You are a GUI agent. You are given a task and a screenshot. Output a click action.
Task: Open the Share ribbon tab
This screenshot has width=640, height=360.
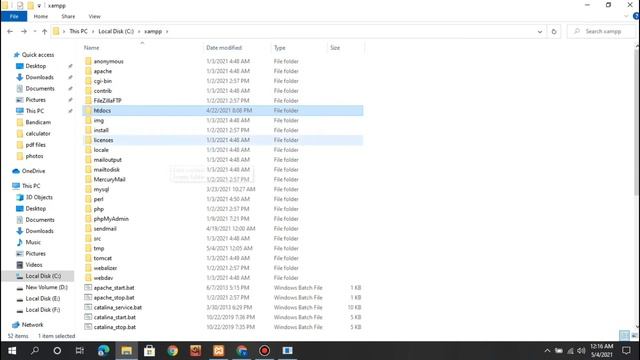pos(68,16)
